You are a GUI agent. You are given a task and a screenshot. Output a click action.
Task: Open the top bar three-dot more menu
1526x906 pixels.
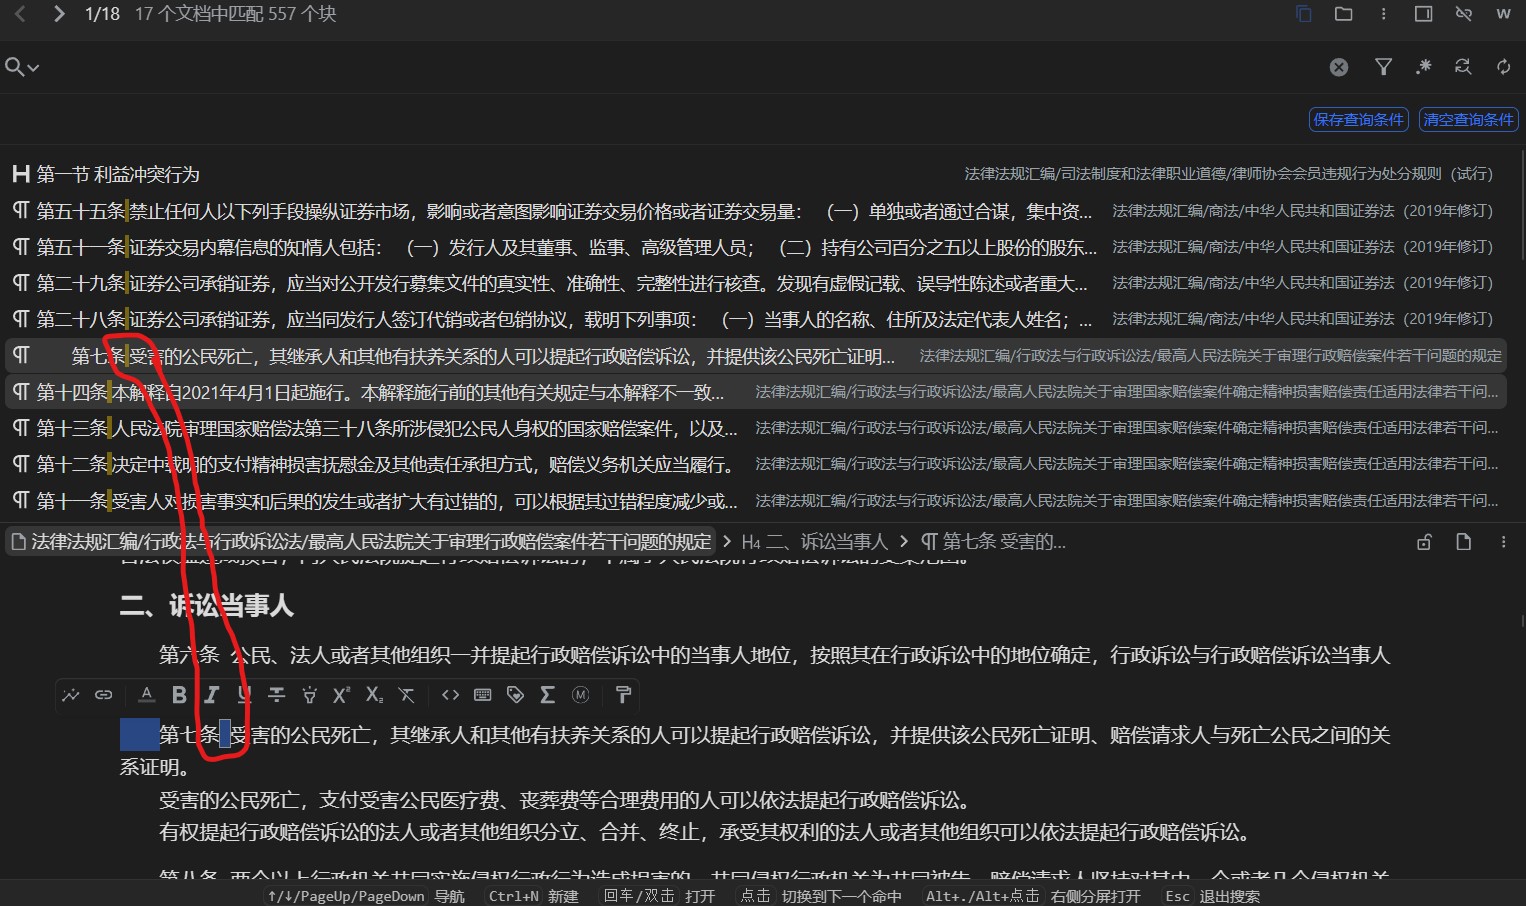1384,14
